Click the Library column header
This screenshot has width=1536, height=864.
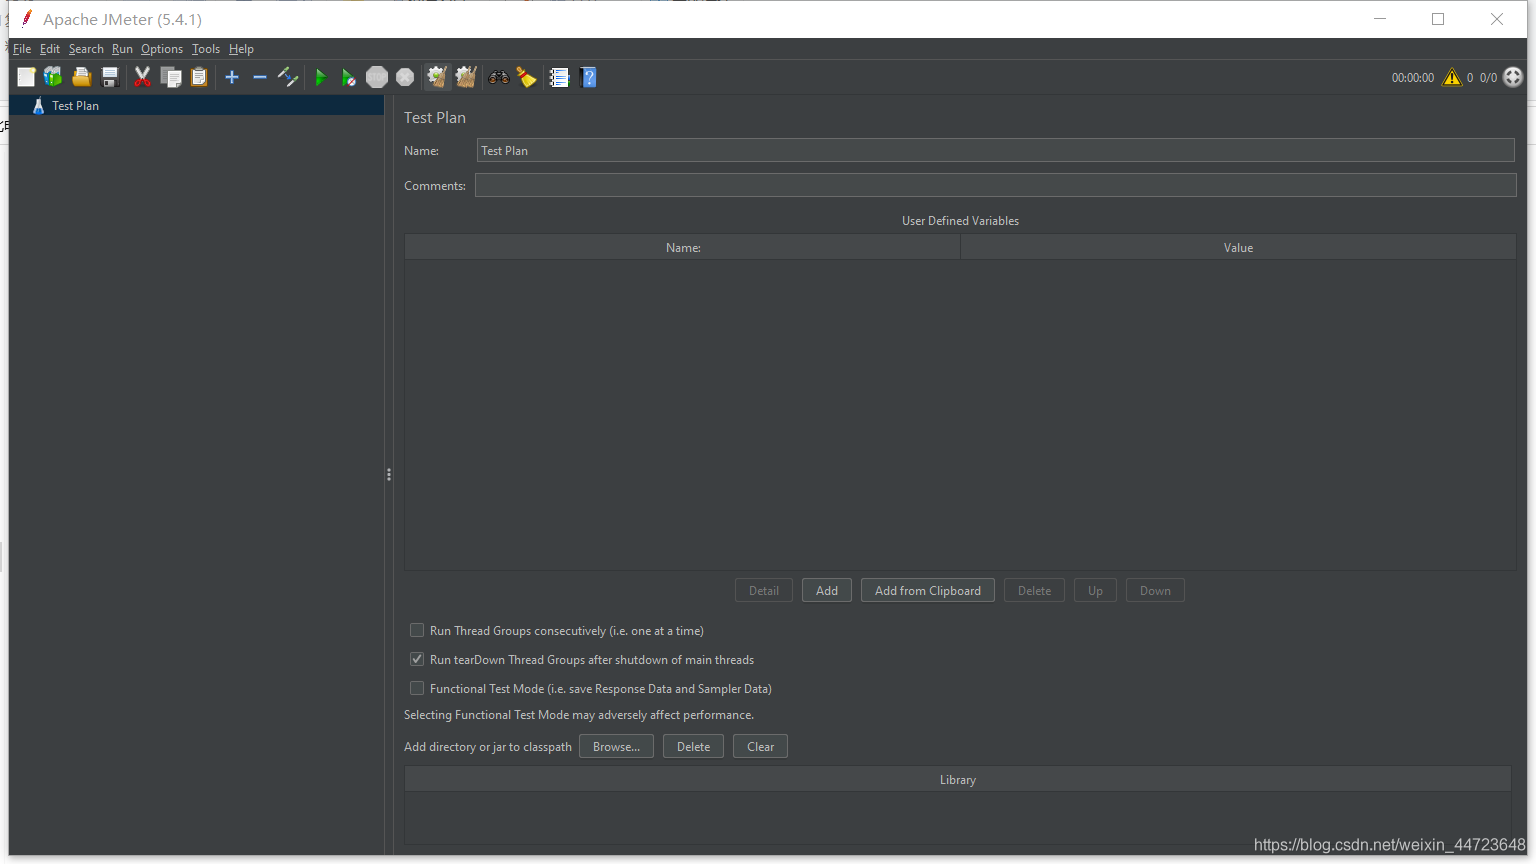[x=958, y=779]
